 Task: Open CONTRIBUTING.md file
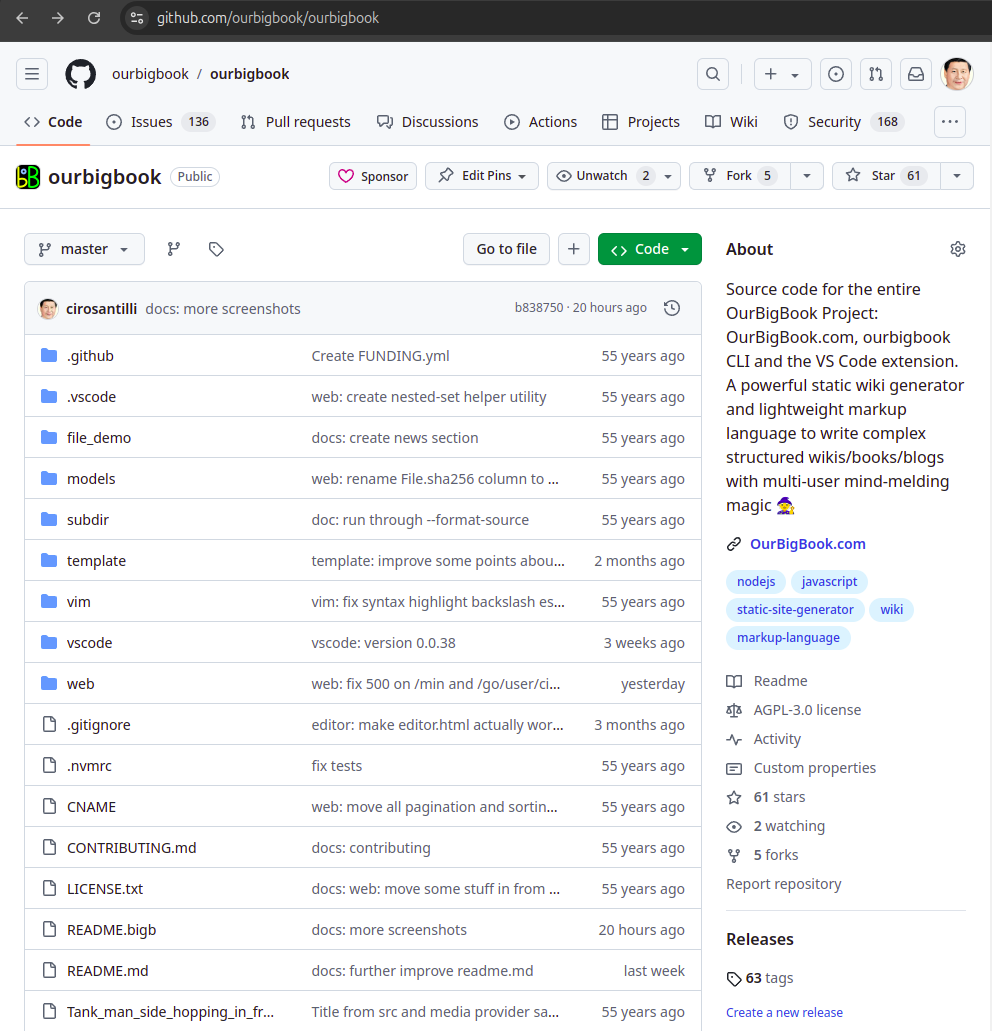131,848
